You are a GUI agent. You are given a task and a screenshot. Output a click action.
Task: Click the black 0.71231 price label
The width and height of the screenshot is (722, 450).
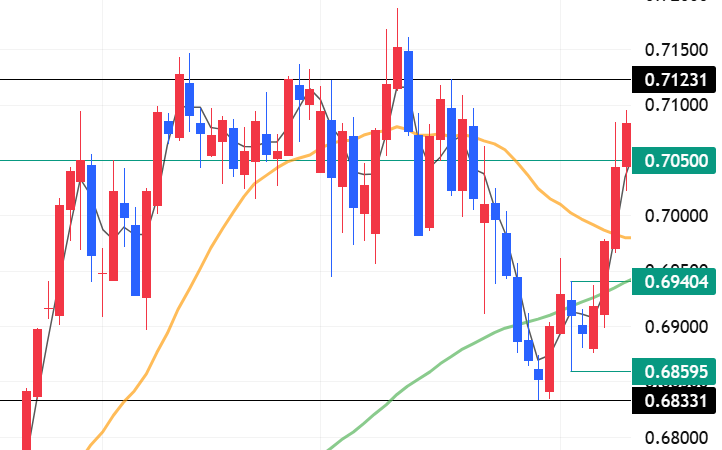point(676,79)
